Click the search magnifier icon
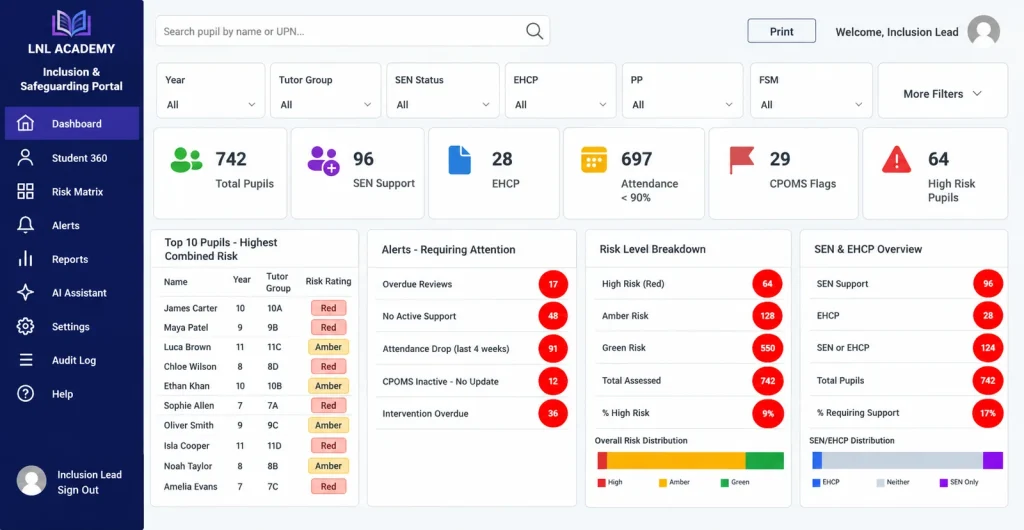The image size is (1024, 530). [534, 31]
